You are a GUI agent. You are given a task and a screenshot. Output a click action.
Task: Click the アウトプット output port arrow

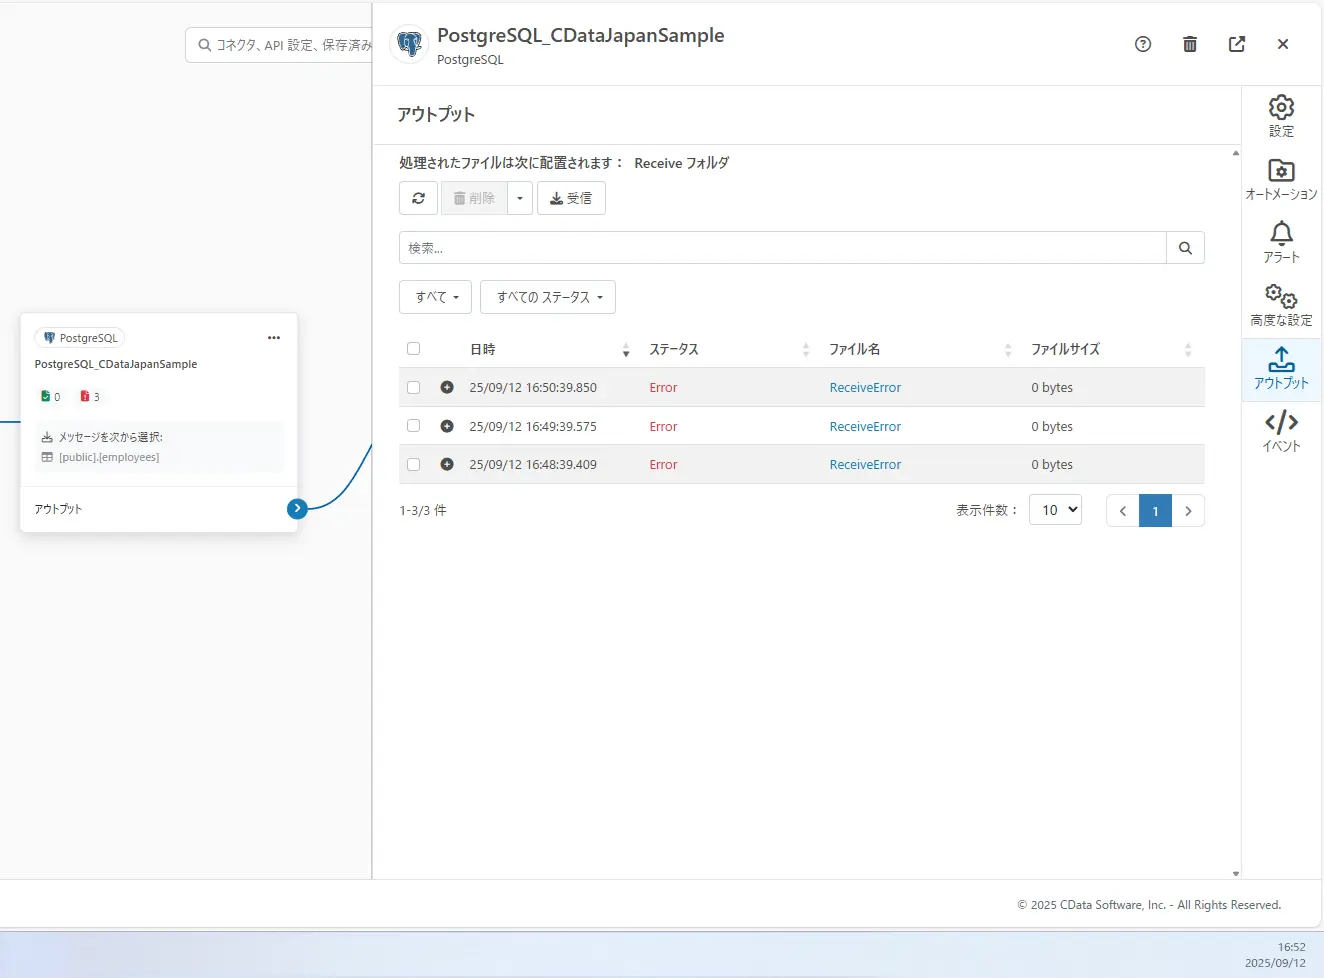tap(297, 509)
